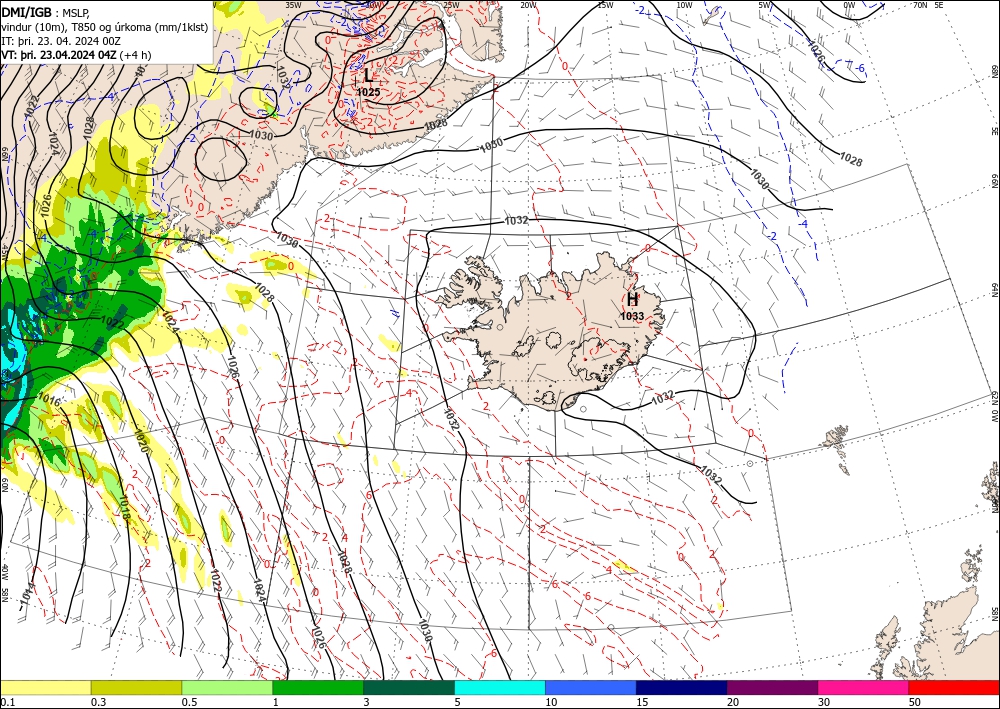Image resolution: width=1000 pixels, height=709 pixels.
Task: Click the 'DMI/IGB : MSLP,' header line
Action: [46, 13]
